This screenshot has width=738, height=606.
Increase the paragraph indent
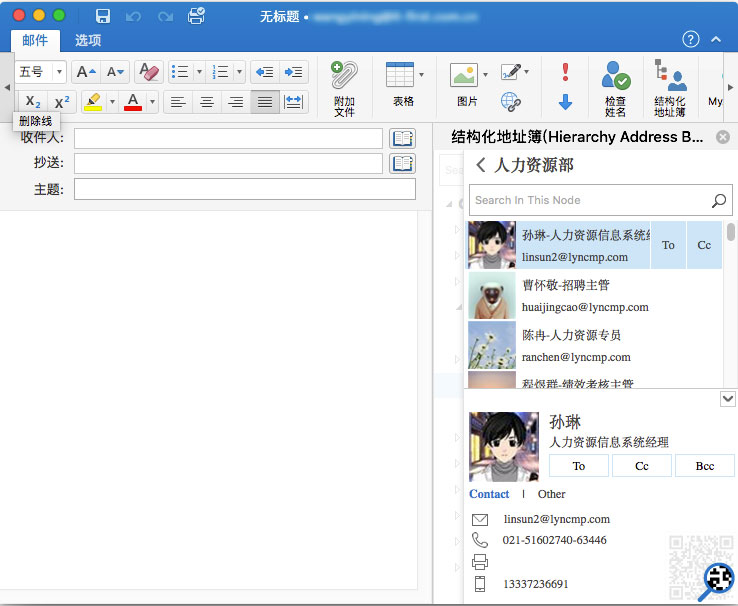[294, 72]
